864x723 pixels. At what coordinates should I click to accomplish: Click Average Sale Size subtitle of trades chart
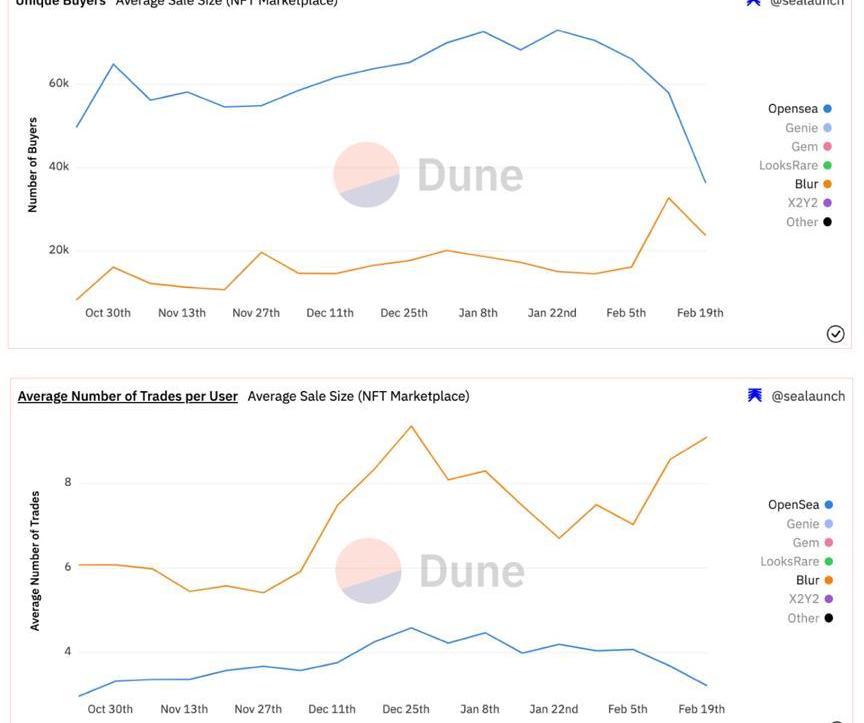(x=358, y=396)
